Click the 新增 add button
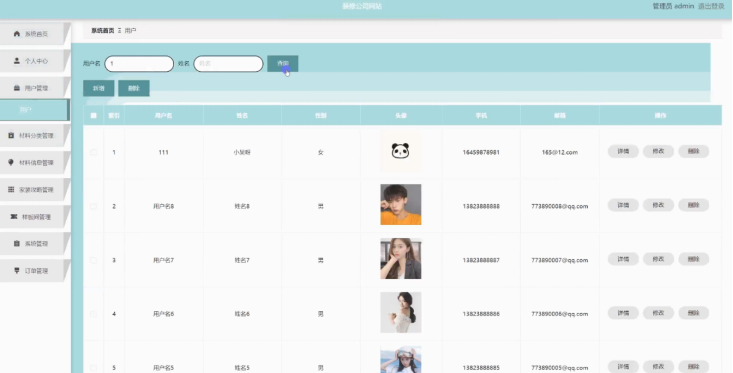Screen dimensions: 733x373 (x=99, y=88)
